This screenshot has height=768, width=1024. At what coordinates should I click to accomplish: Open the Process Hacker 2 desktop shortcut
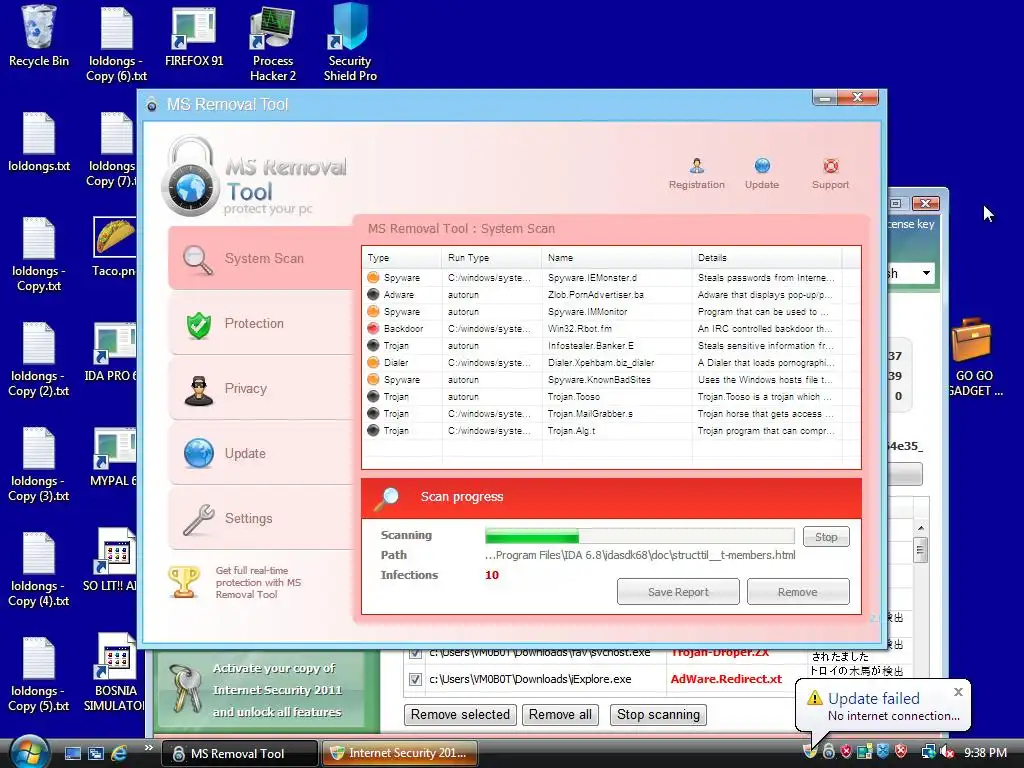[x=273, y=43]
